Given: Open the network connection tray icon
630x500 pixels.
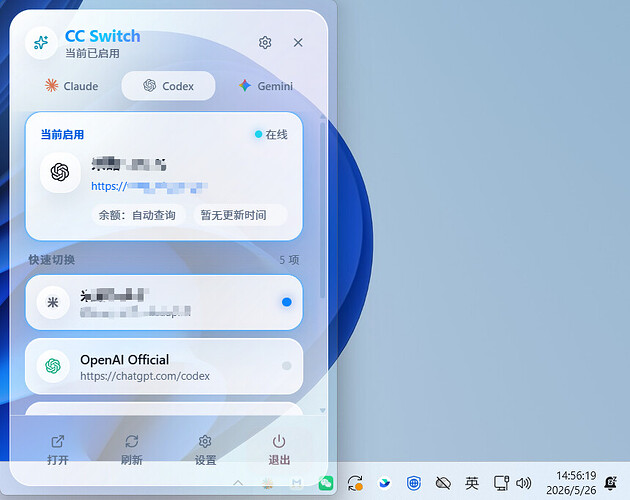Looking at the screenshot, I should coord(501,483).
